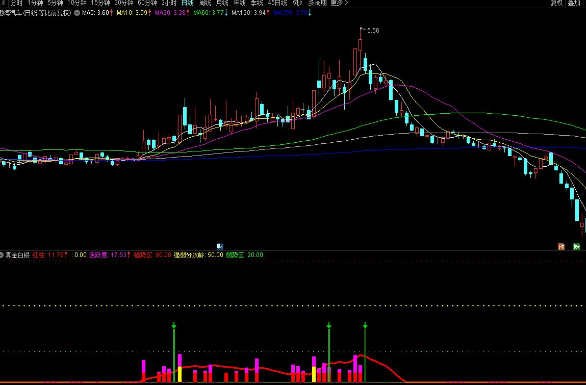Screen dimensions: 586x385
Task: Click the orange marker icon at chart bottom right
Action: pyautogui.click(x=561, y=246)
